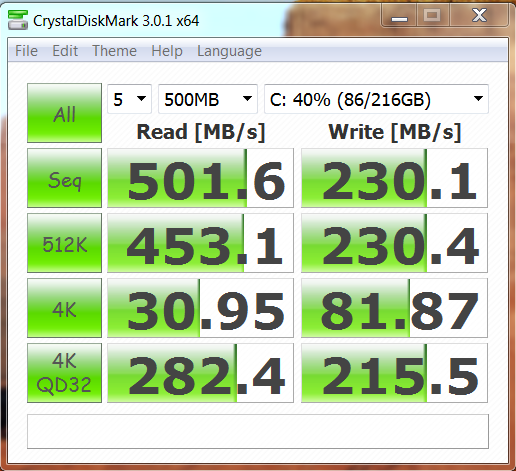Viewport: 516px width, 471px height.
Task: Open the File menu
Action: (26, 51)
